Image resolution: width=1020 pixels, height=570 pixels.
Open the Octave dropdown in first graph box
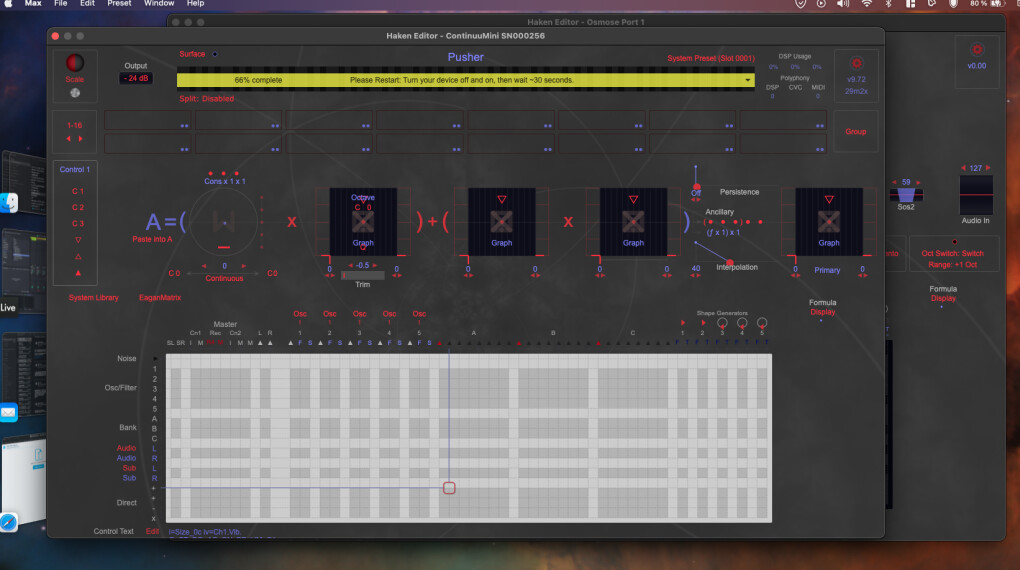pyautogui.click(x=363, y=197)
